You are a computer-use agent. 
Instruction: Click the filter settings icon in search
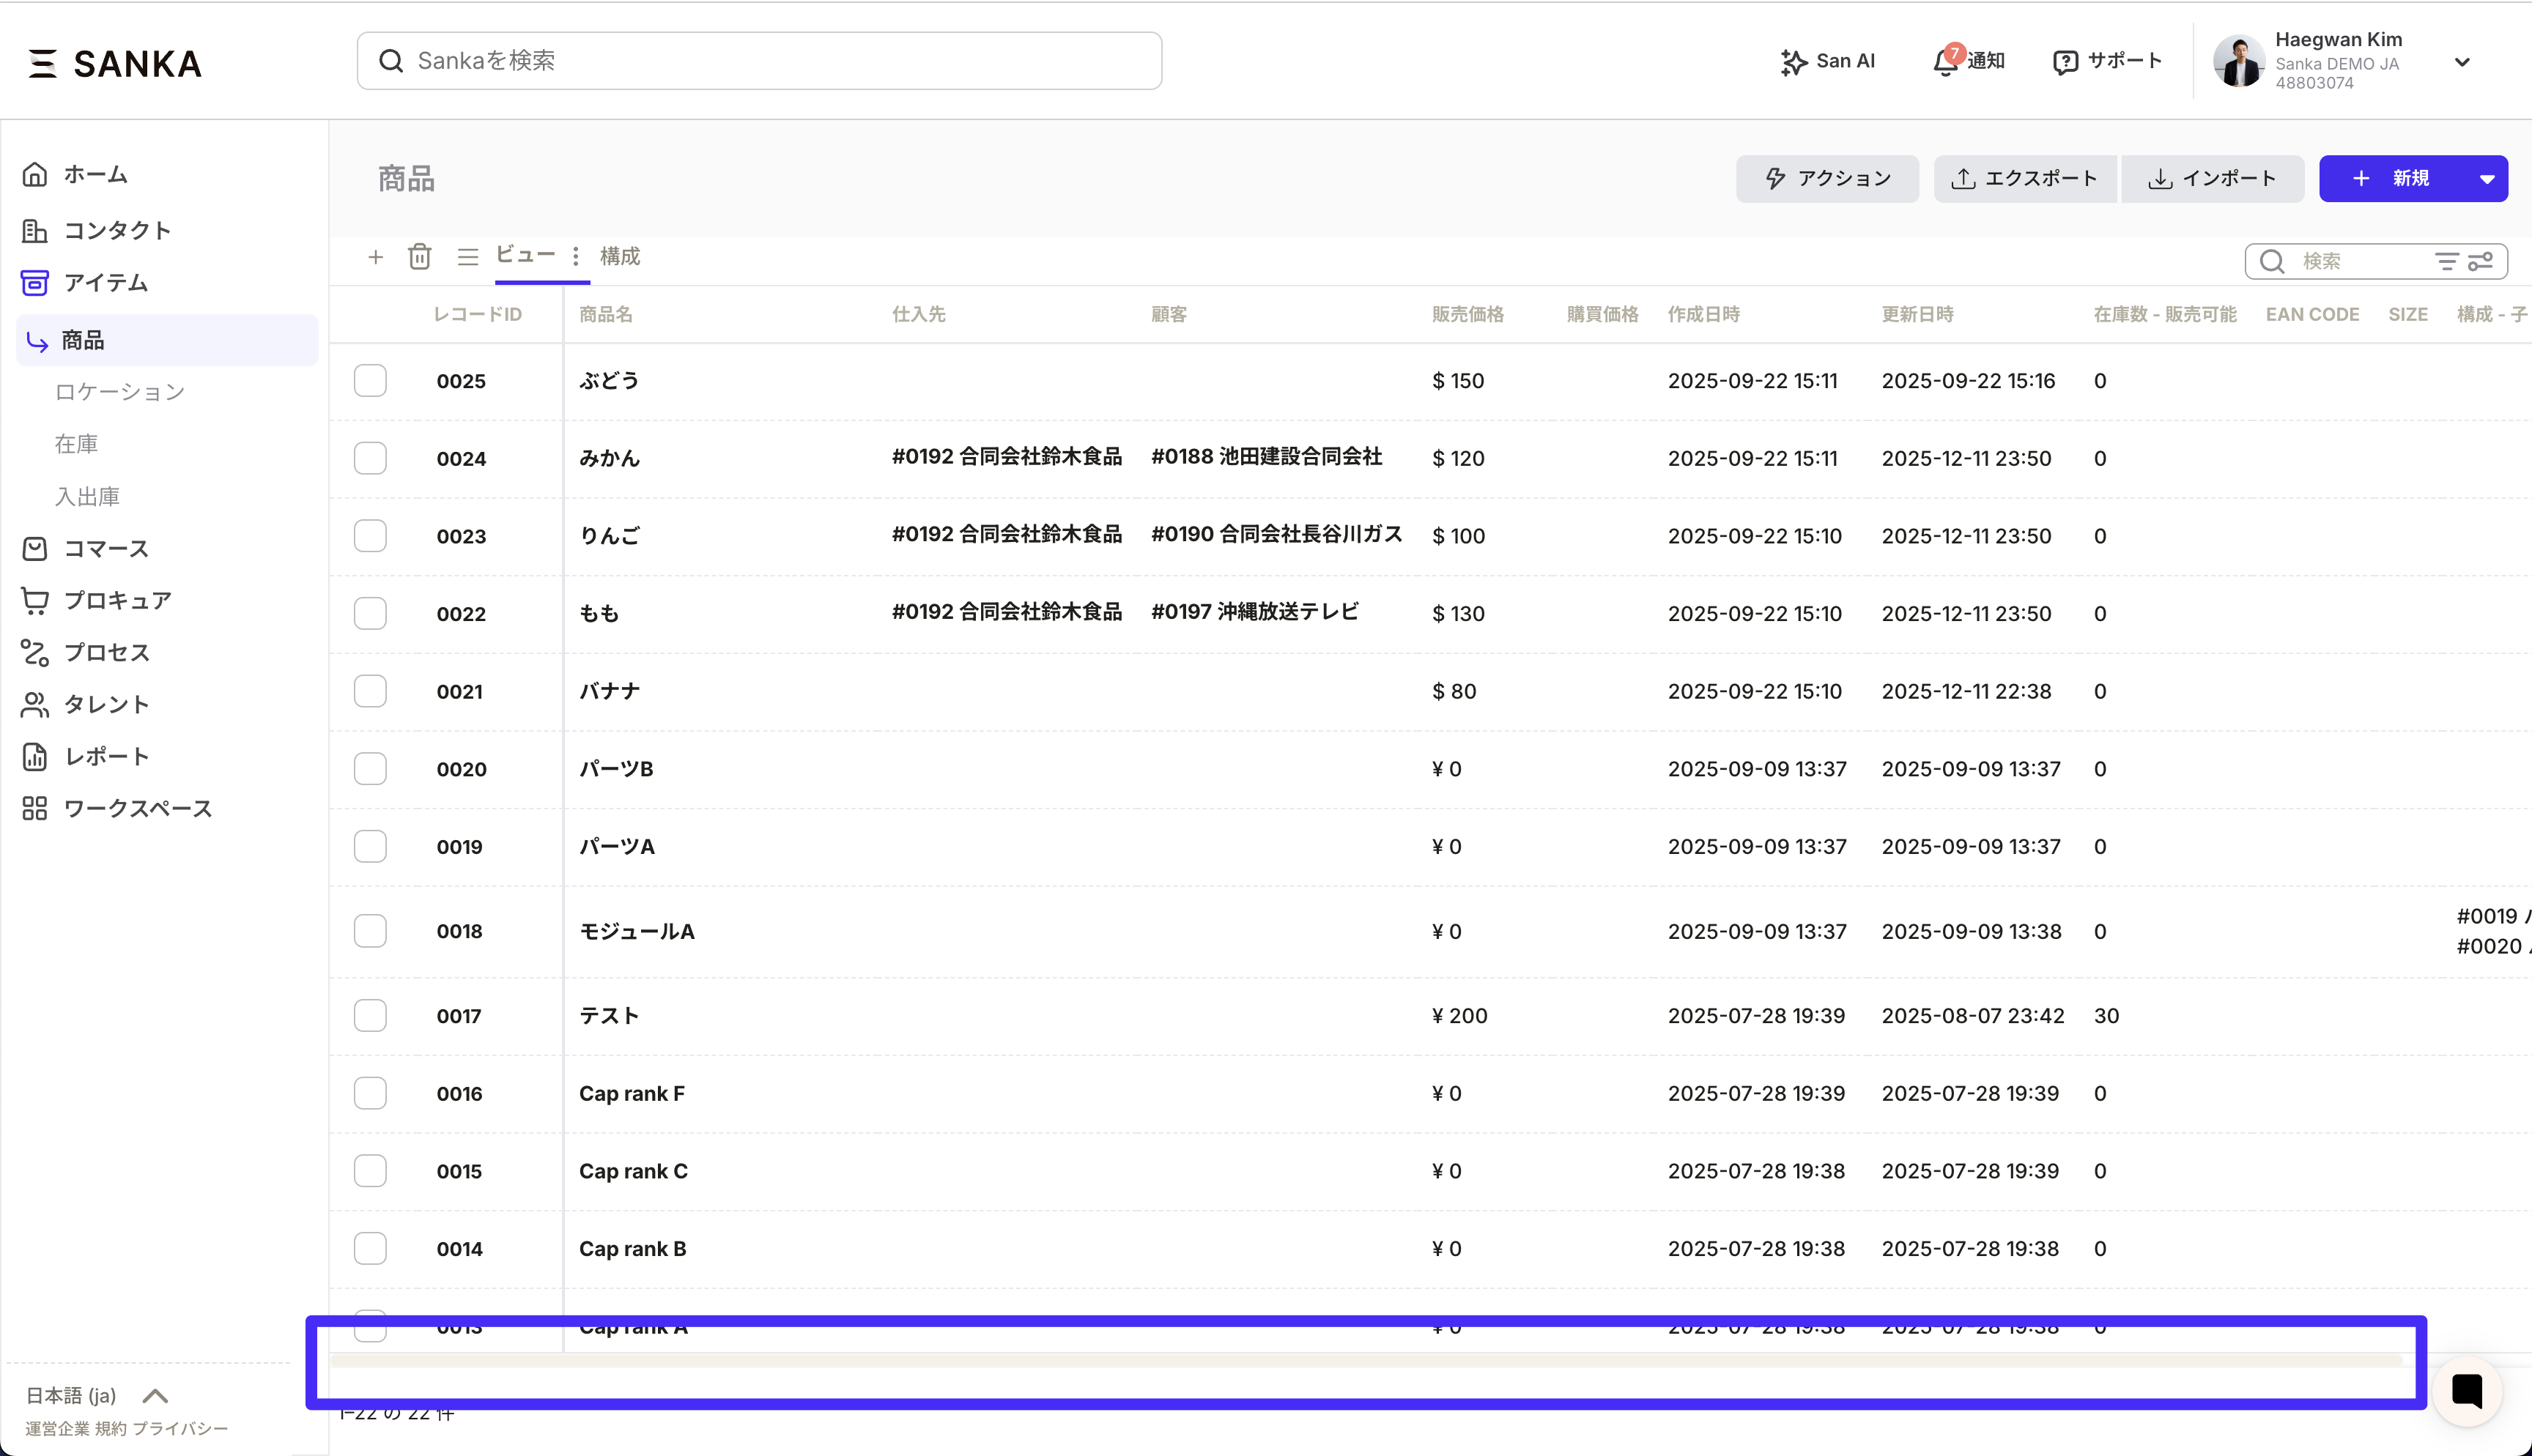pyautogui.click(x=2480, y=261)
